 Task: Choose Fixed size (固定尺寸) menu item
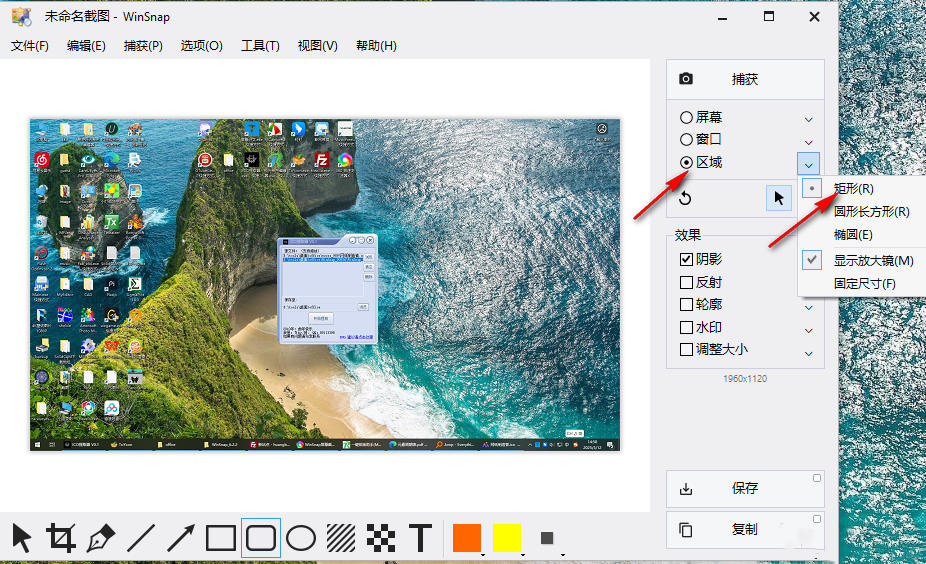863,283
